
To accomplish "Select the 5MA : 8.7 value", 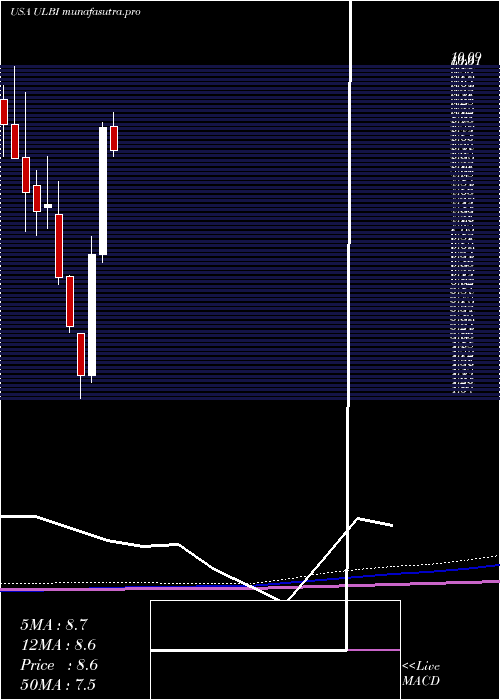I will click(54, 625).
